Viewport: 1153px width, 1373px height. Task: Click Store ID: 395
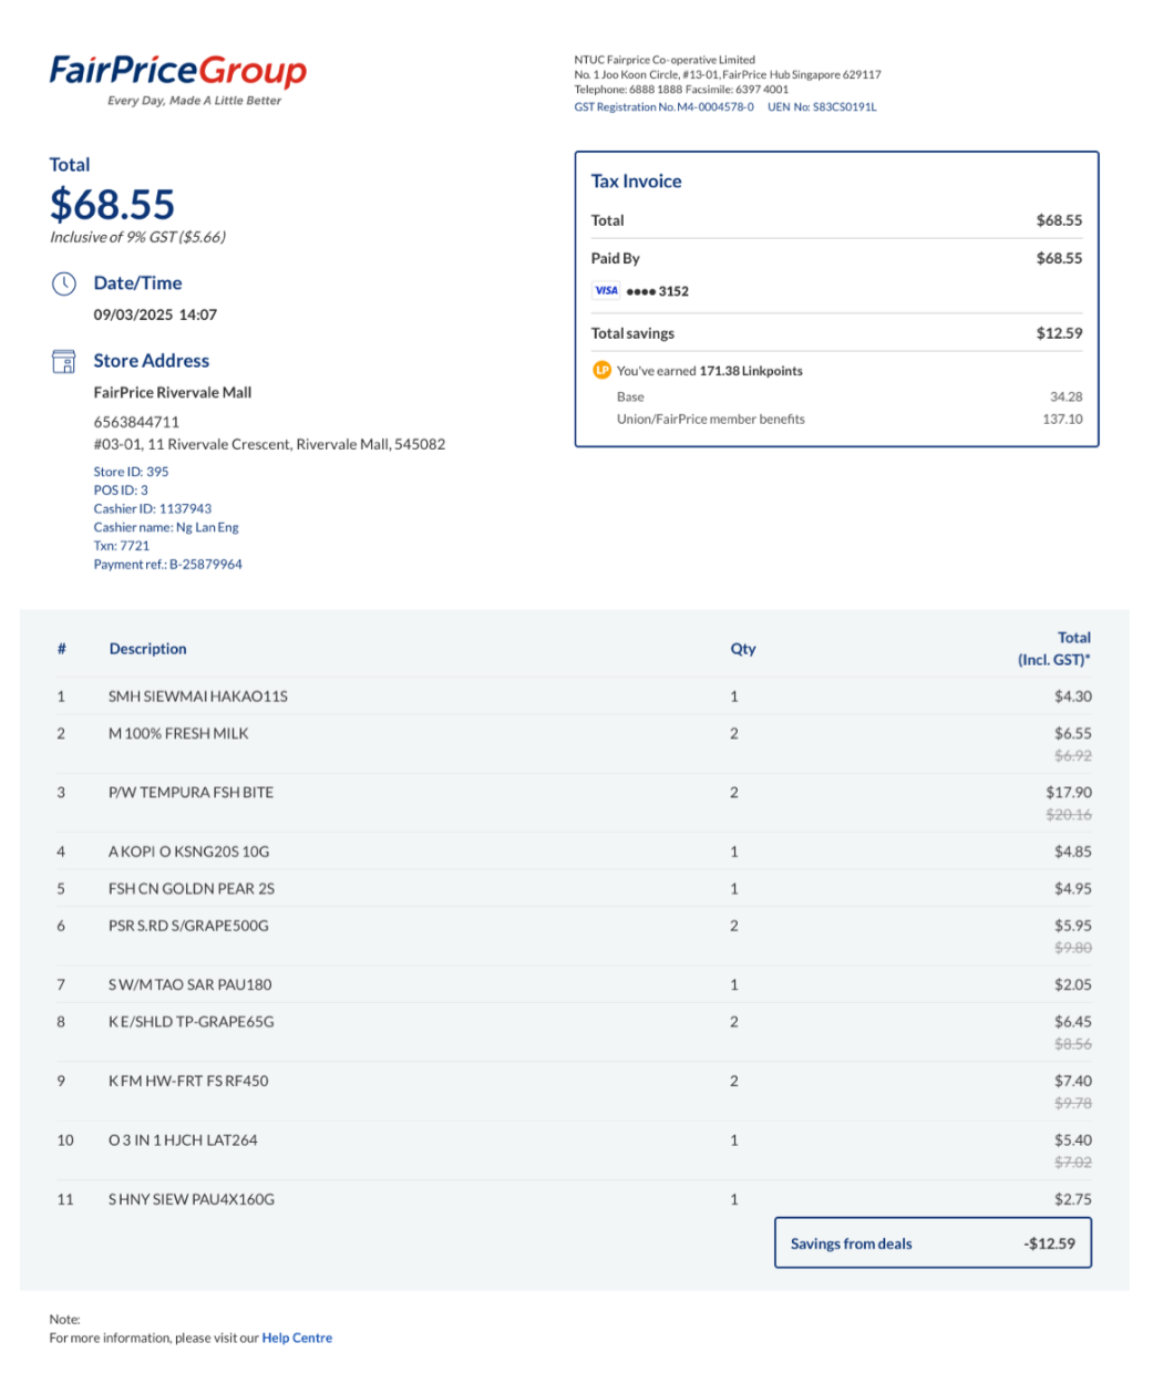[x=131, y=471]
